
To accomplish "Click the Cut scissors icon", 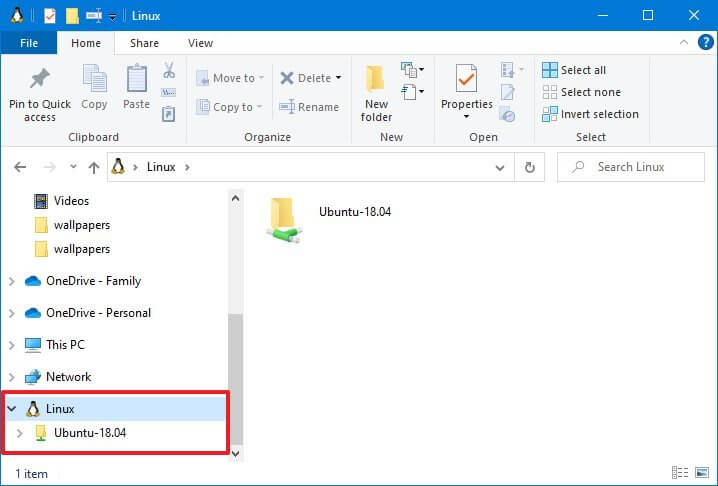I will [169, 71].
